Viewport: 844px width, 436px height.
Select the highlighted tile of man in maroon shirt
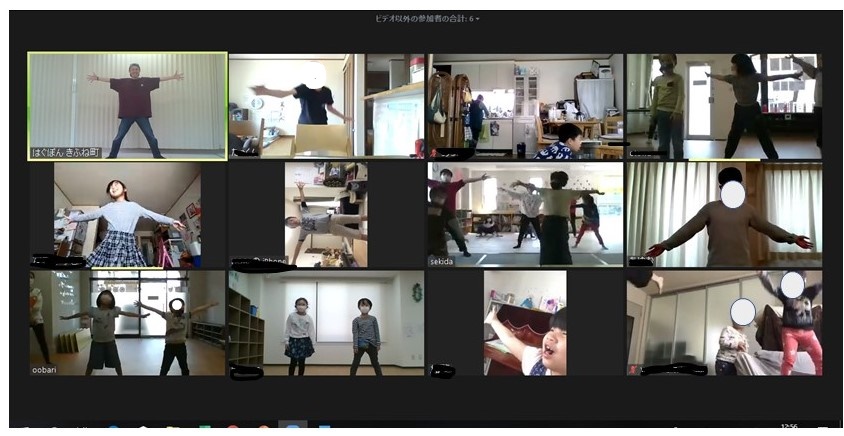[128, 106]
